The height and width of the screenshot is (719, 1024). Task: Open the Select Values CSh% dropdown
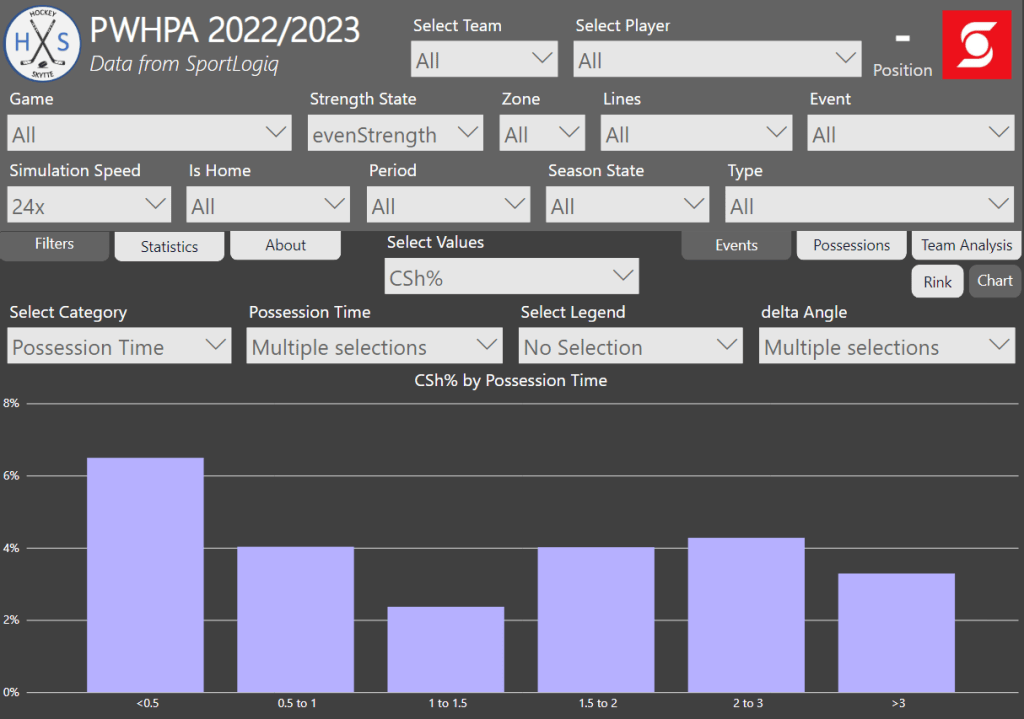(511, 277)
